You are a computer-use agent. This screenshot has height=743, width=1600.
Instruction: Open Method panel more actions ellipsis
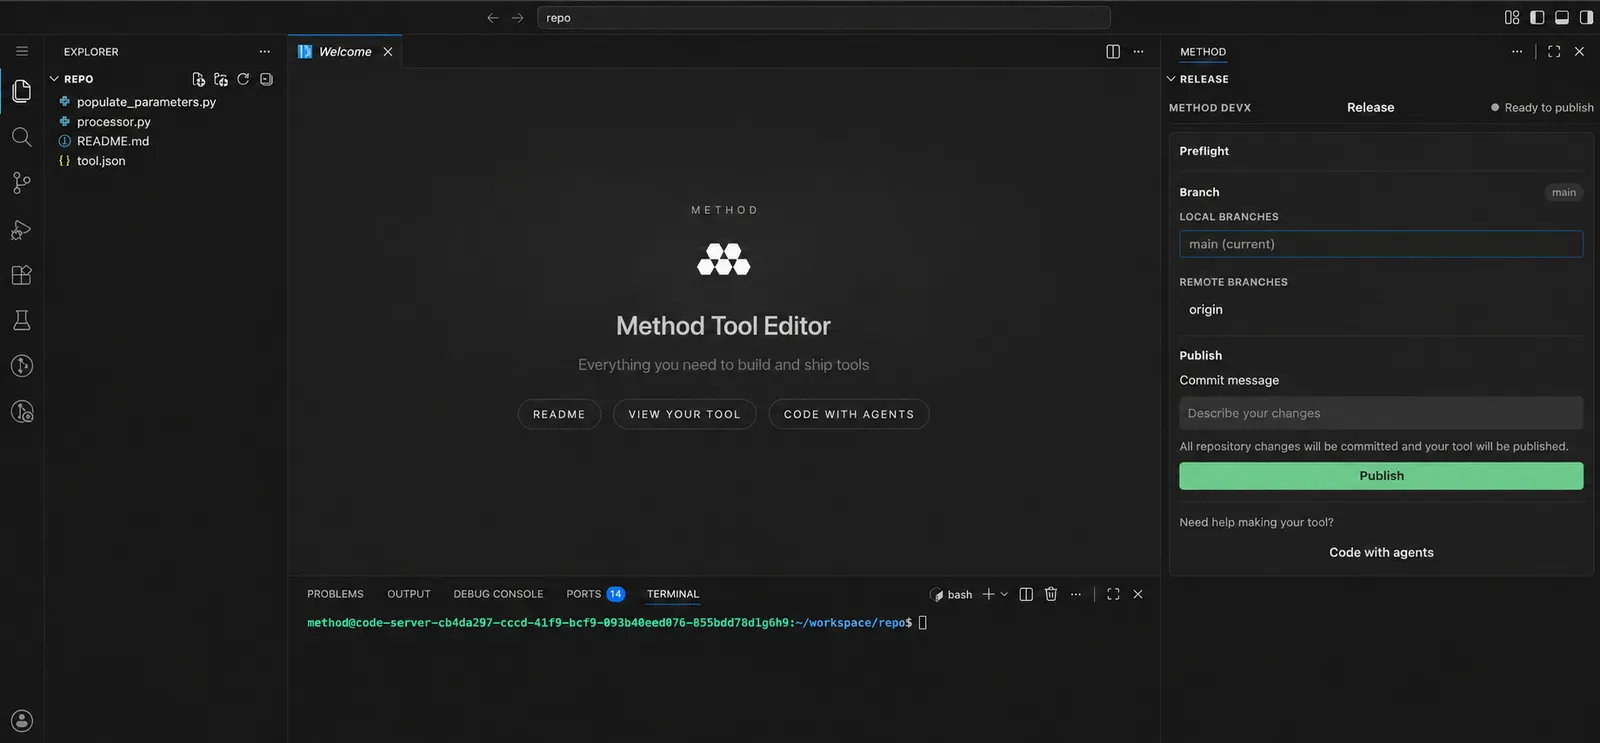(1517, 51)
